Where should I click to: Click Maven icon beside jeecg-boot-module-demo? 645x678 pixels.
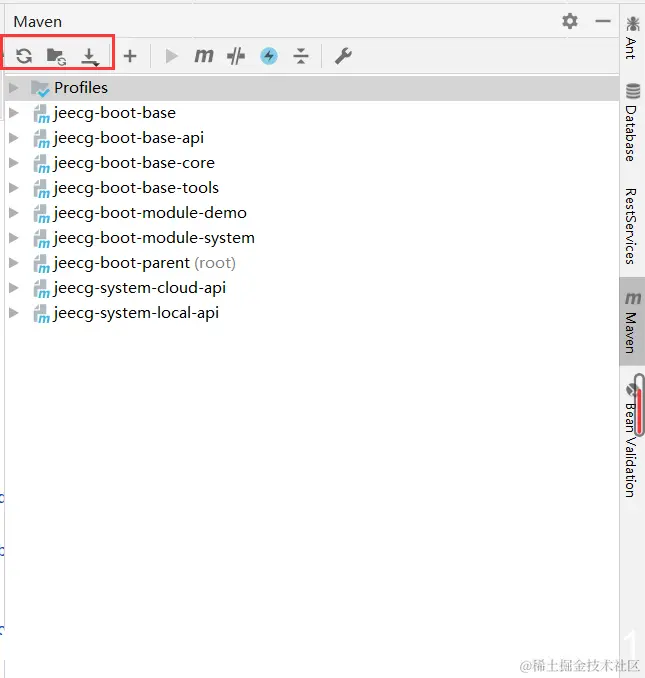(x=42, y=214)
